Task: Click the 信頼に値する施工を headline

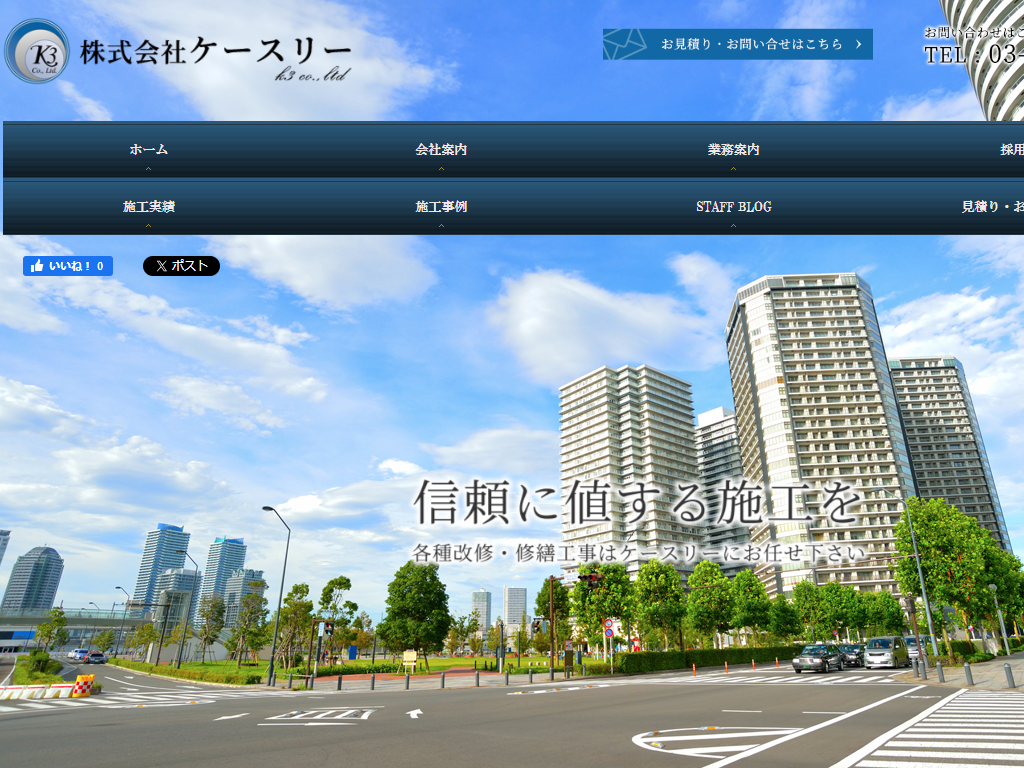Action: (x=637, y=503)
